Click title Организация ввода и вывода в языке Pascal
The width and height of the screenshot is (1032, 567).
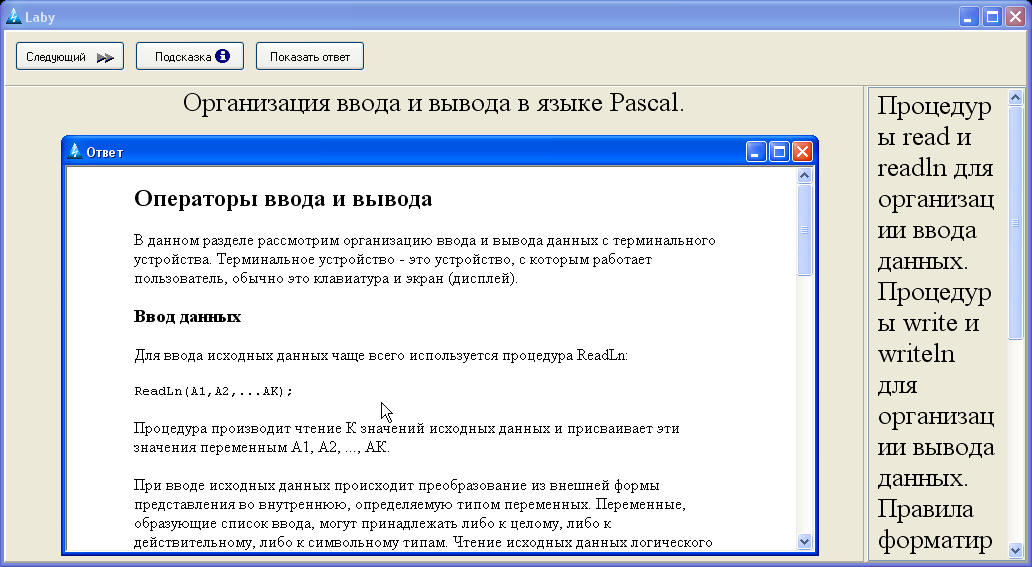(x=434, y=103)
